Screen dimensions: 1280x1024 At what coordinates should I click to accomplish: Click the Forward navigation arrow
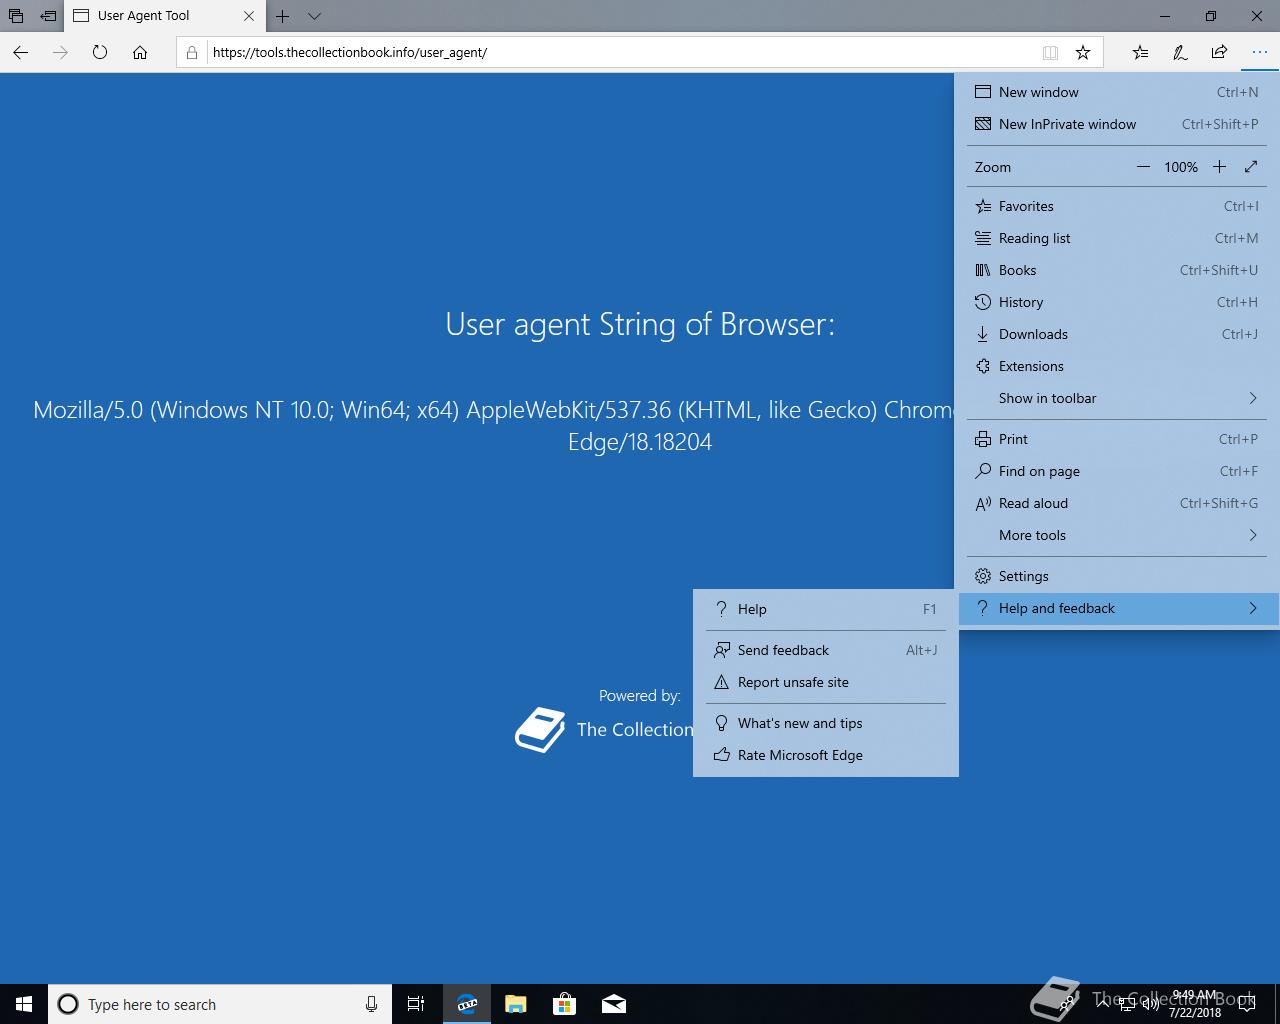click(60, 52)
